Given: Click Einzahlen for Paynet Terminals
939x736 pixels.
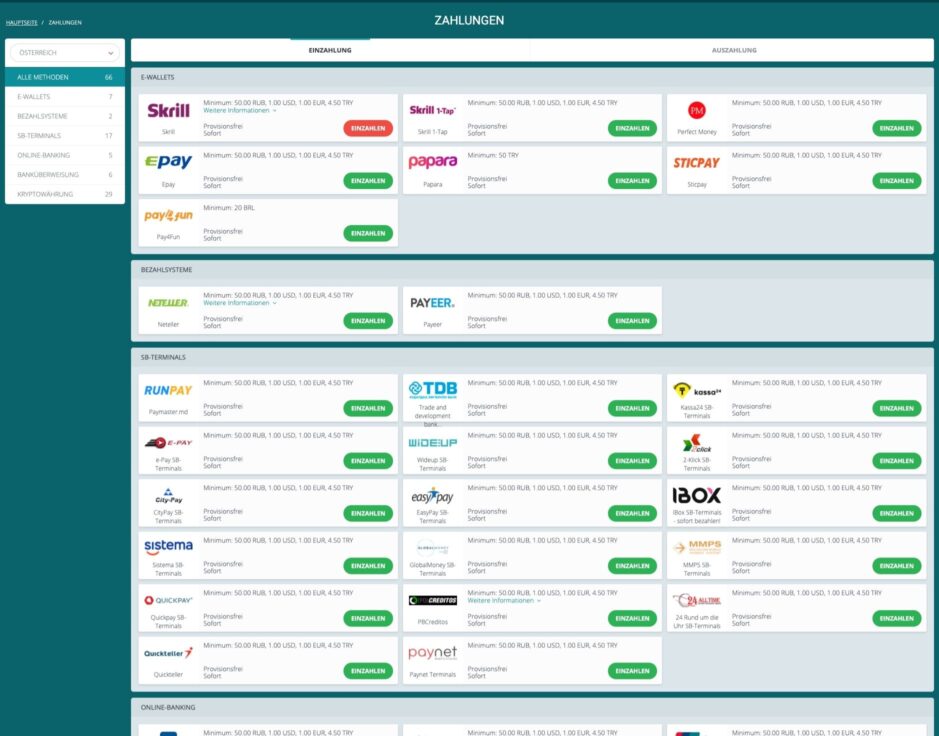Looking at the screenshot, I should pos(632,671).
